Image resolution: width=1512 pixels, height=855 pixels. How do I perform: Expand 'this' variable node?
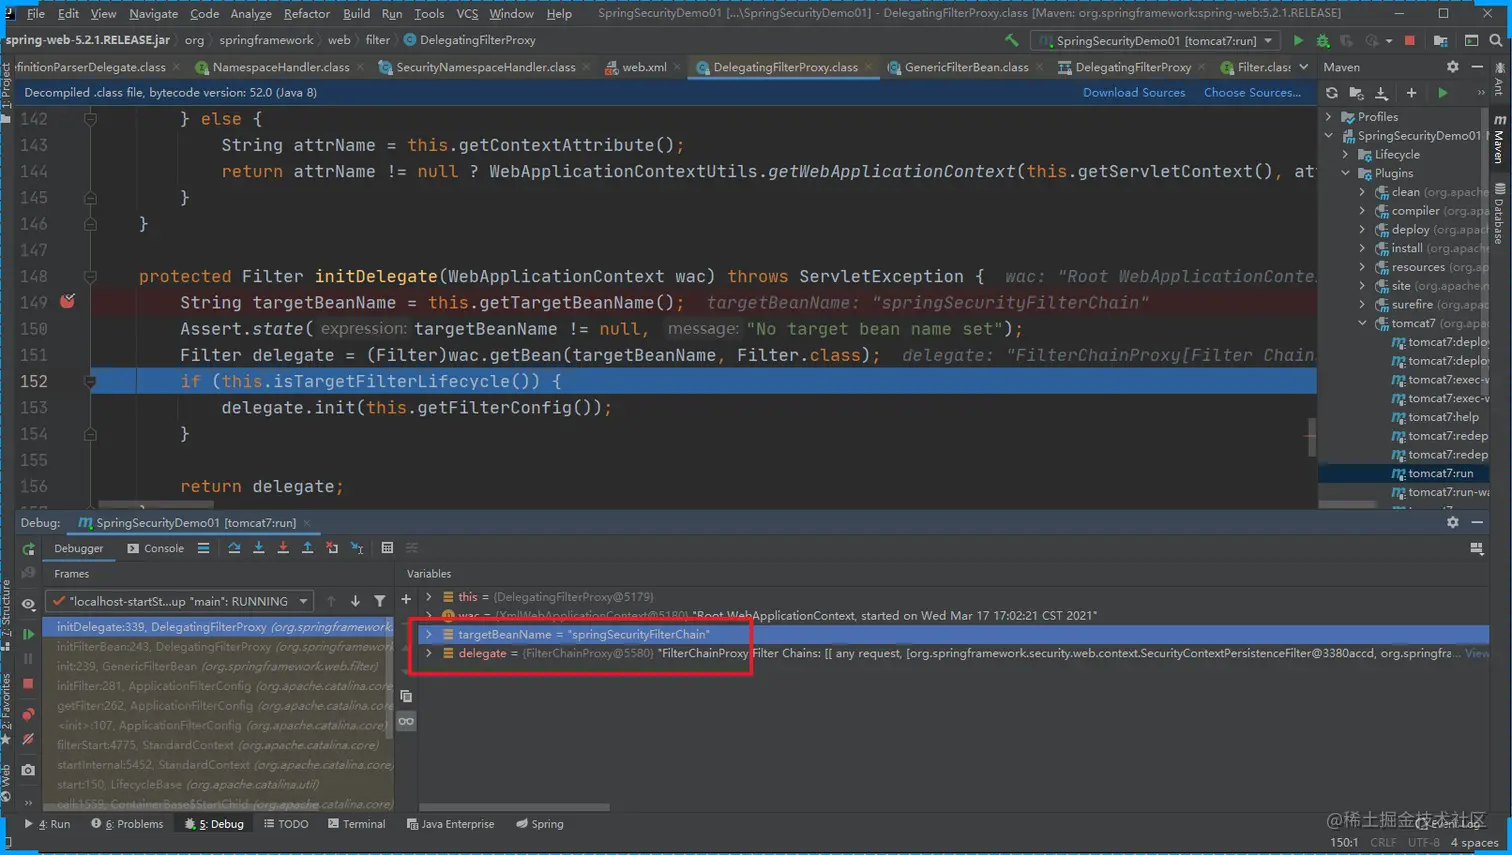point(429,597)
